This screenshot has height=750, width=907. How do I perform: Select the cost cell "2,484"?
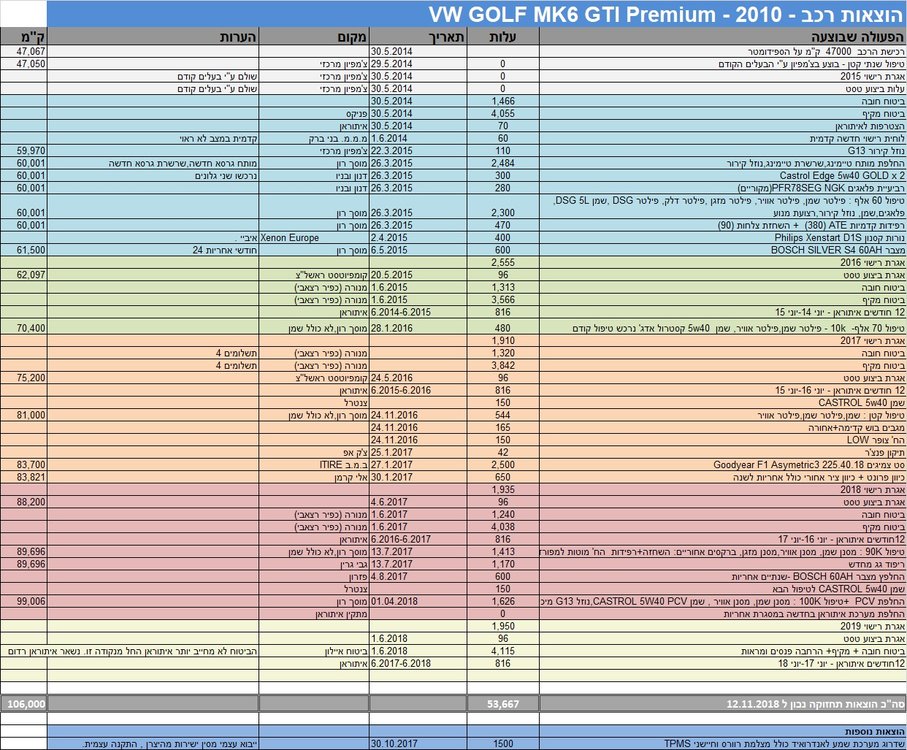pyautogui.click(x=503, y=163)
